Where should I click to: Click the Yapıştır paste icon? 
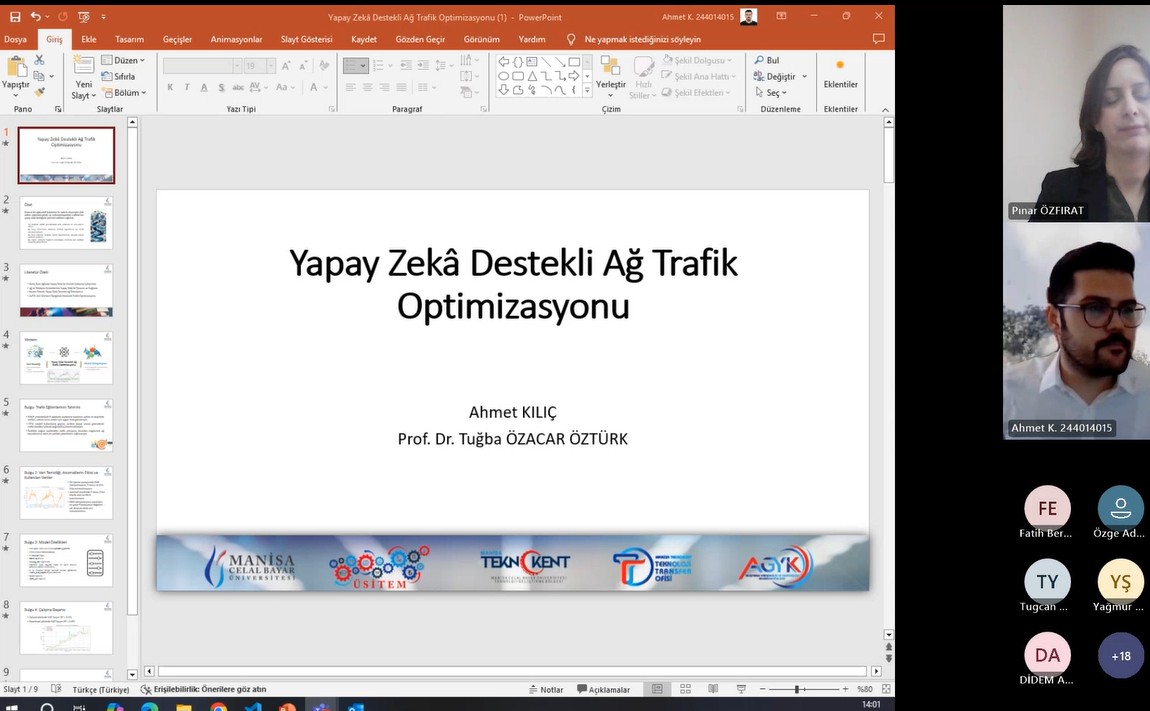16,70
